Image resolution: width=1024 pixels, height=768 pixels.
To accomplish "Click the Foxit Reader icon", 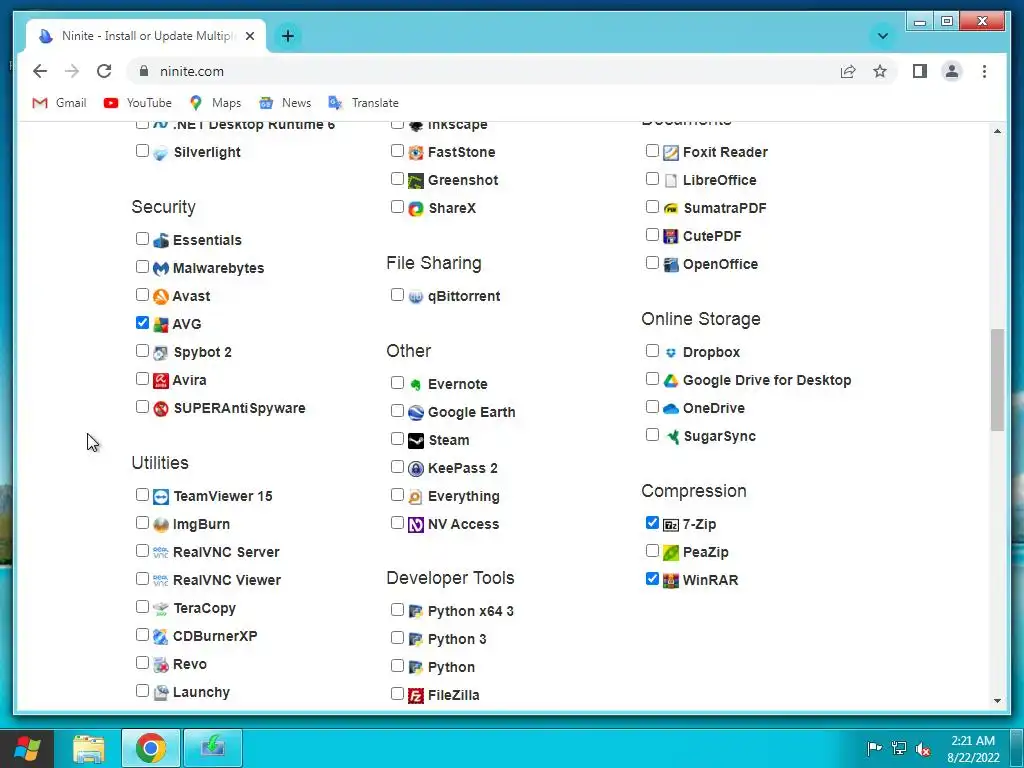I will pos(671,153).
